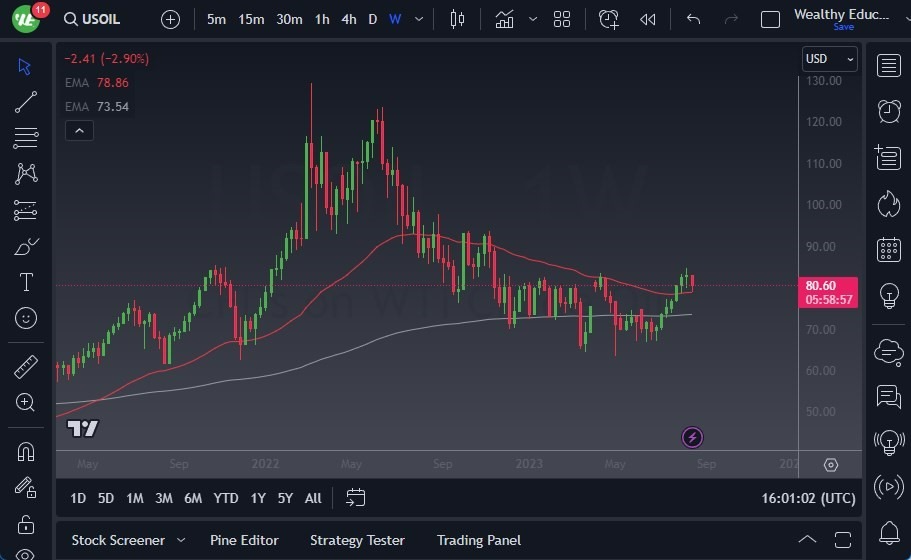Viewport: 911px width, 560px height.
Task: Open the hotlists flame icon
Action: [889, 204]
